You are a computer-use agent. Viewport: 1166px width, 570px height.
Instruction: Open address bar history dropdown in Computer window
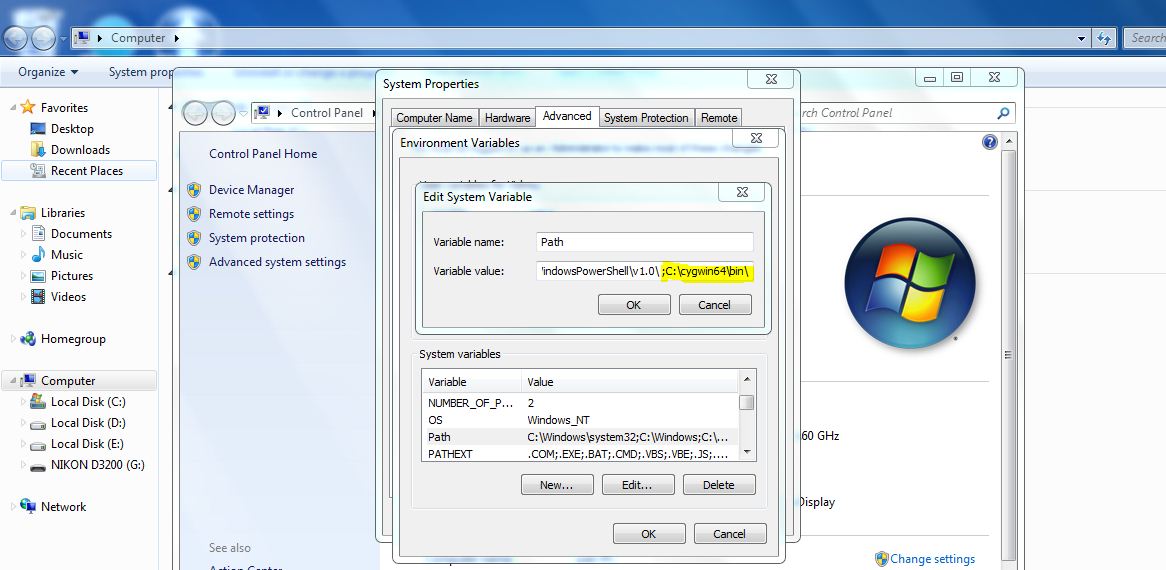coord(1082,38)
